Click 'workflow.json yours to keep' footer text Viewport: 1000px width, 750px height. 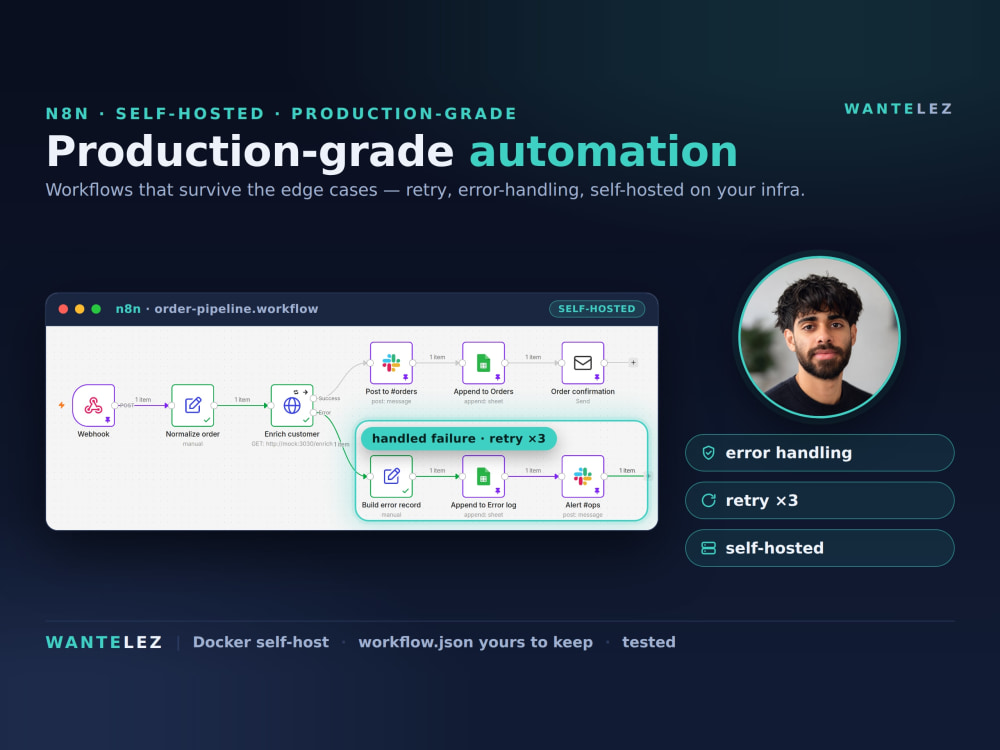pos(476,642)
